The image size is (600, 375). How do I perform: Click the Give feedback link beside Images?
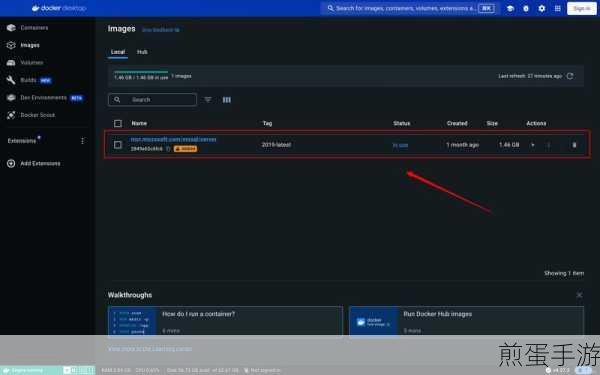tap(160, 29)
